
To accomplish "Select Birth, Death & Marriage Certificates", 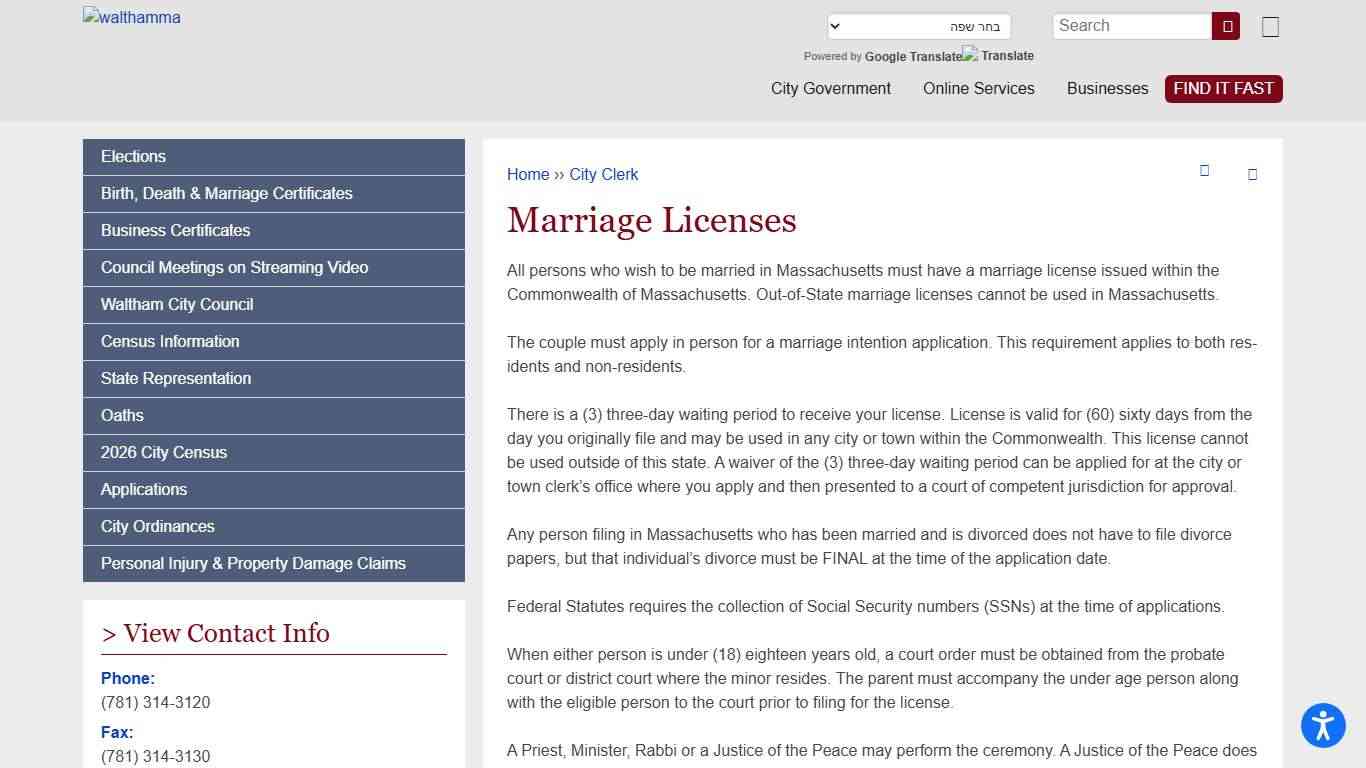I will click(227, 193).
